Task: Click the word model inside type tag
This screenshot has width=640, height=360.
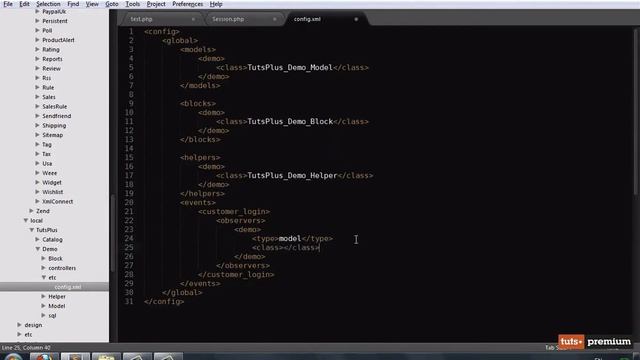Action: [x=290, y=238]
